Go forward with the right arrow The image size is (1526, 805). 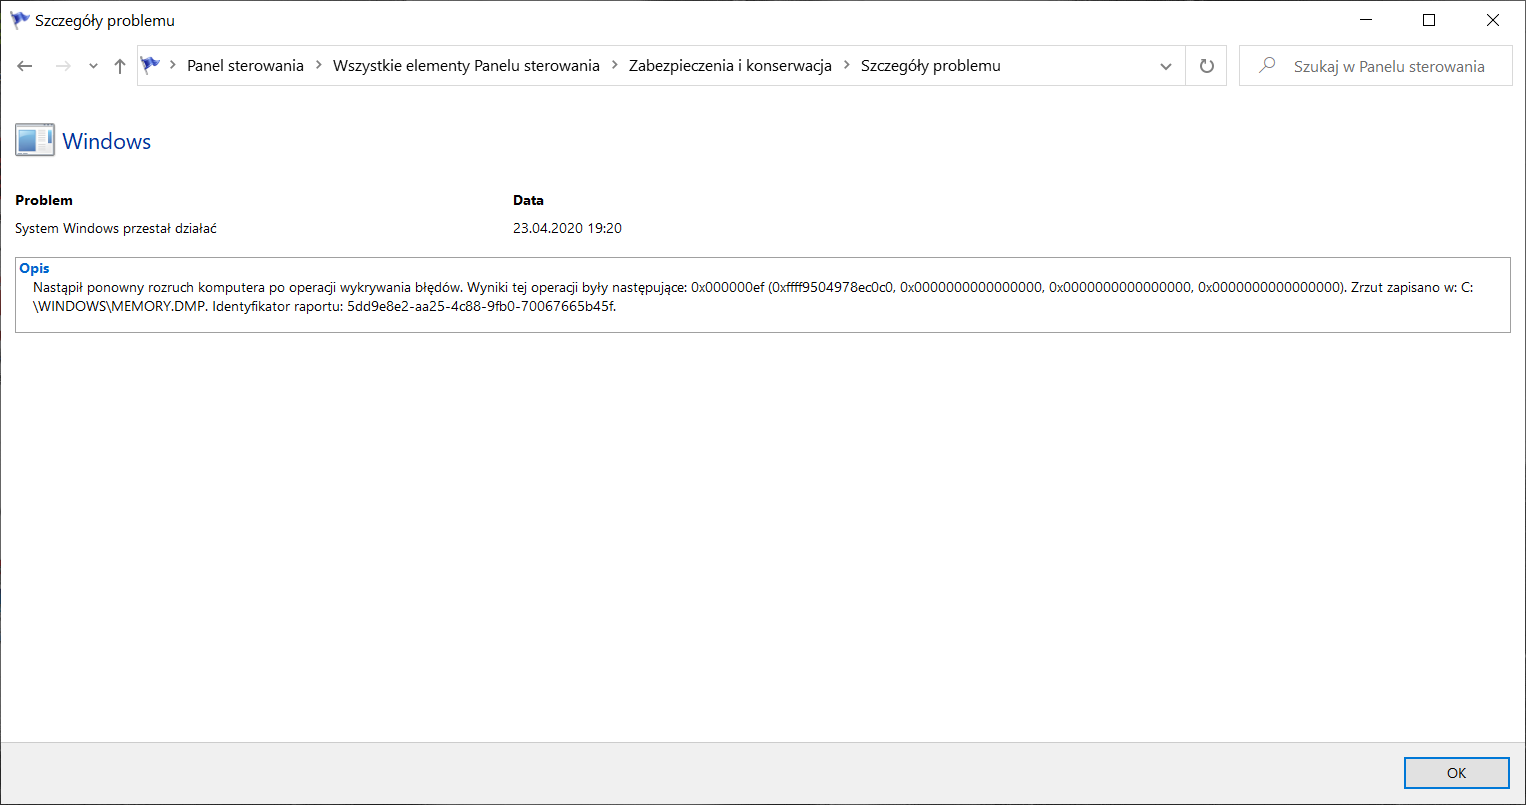(62, 66)
